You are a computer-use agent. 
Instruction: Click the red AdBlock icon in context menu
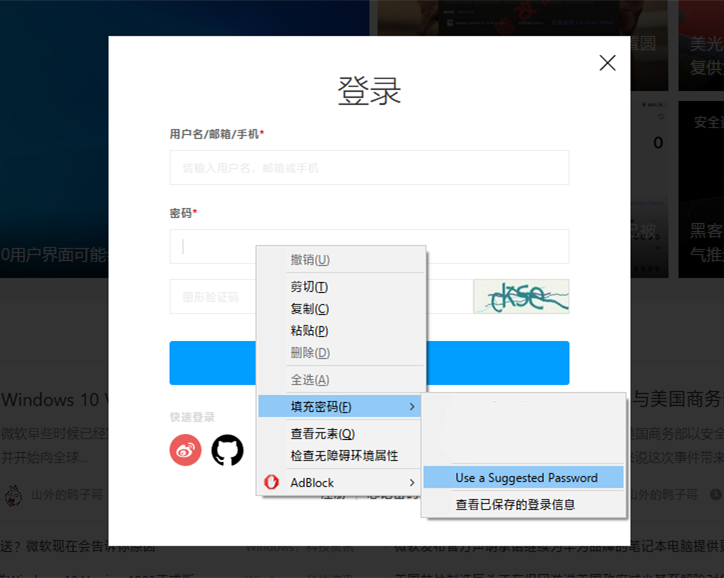(x=271, y=482)
